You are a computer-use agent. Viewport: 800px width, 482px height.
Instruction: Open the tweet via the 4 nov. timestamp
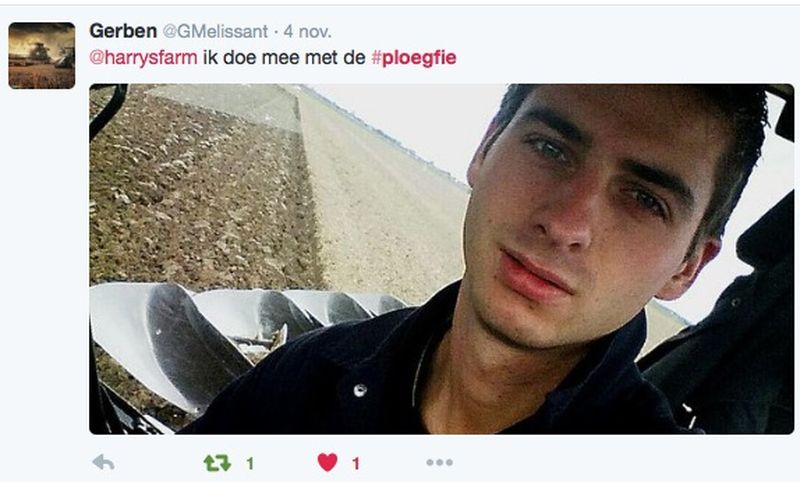point(308,32)
